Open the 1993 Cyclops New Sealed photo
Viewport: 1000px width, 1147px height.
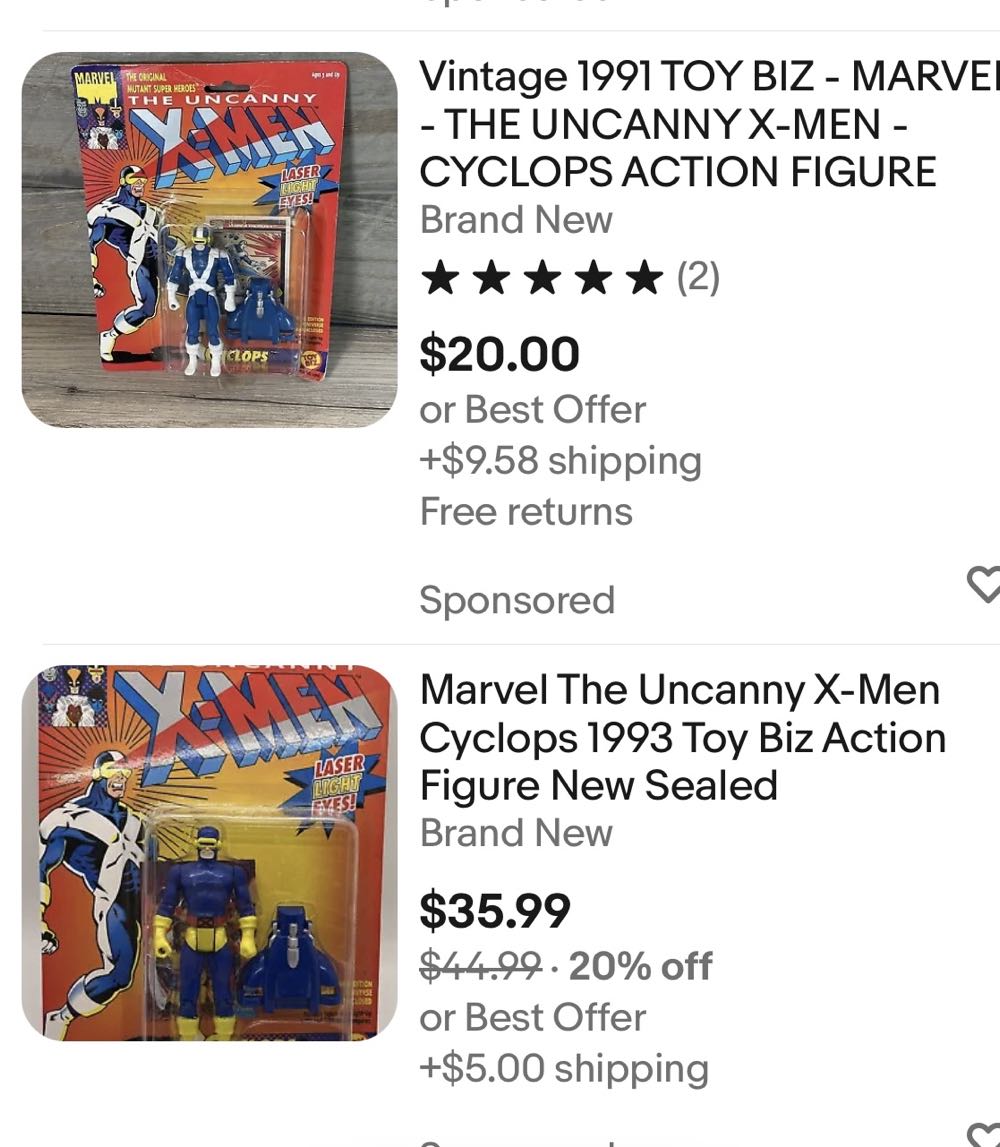pyautogui.click(x=209, y=852)
